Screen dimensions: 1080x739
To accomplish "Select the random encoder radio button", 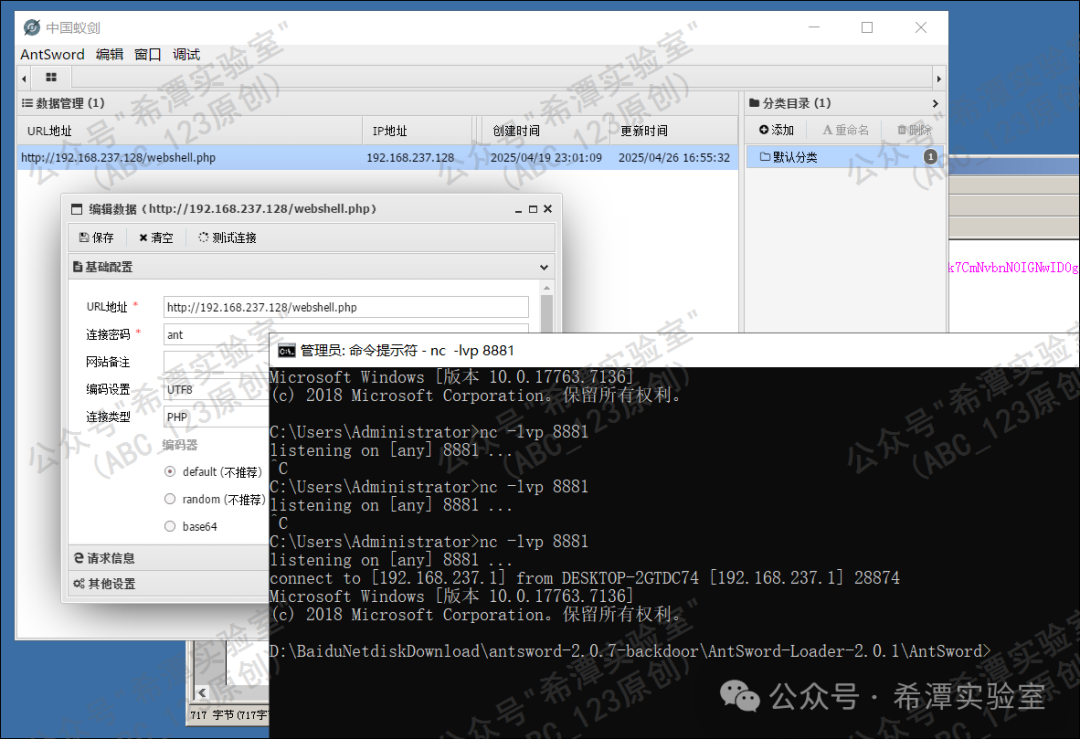I will (x=170, y=499).
